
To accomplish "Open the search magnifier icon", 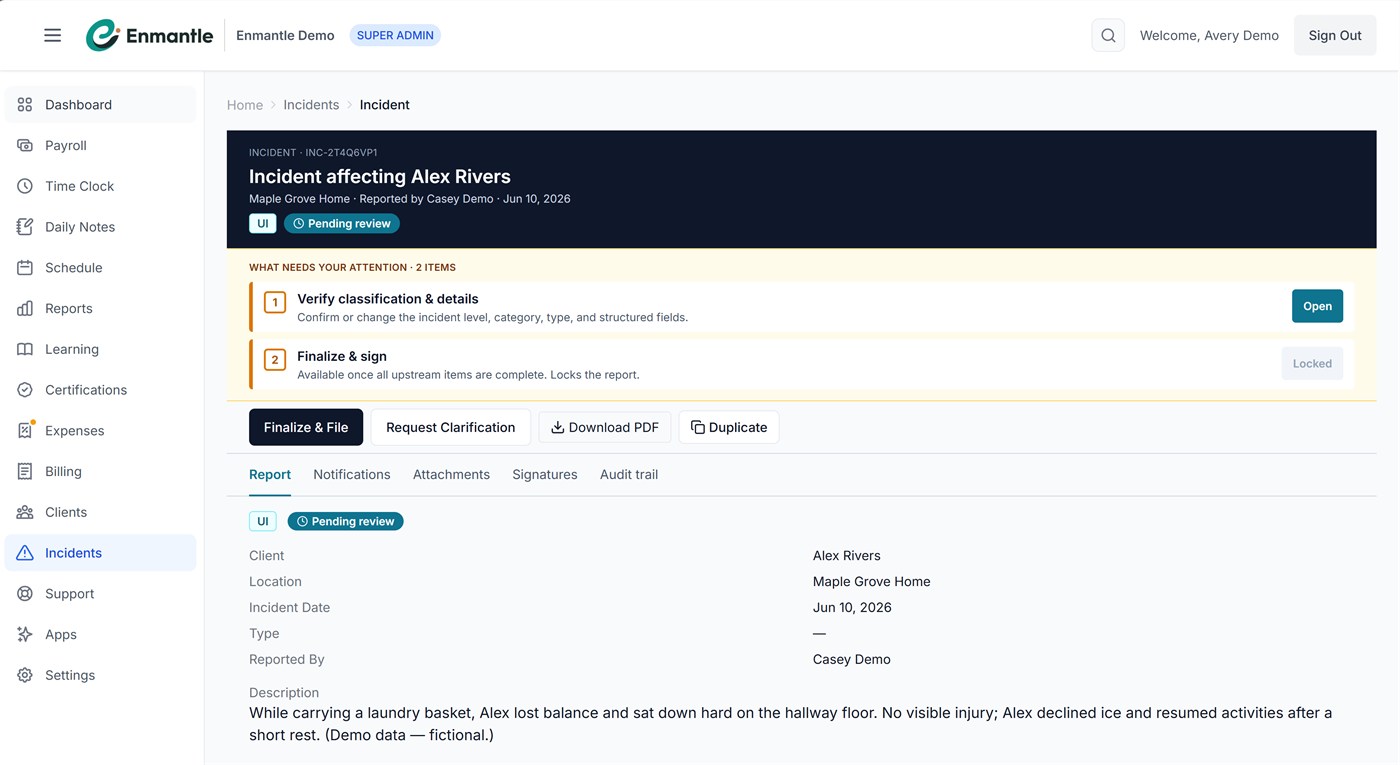I will tap(1108, 35).
